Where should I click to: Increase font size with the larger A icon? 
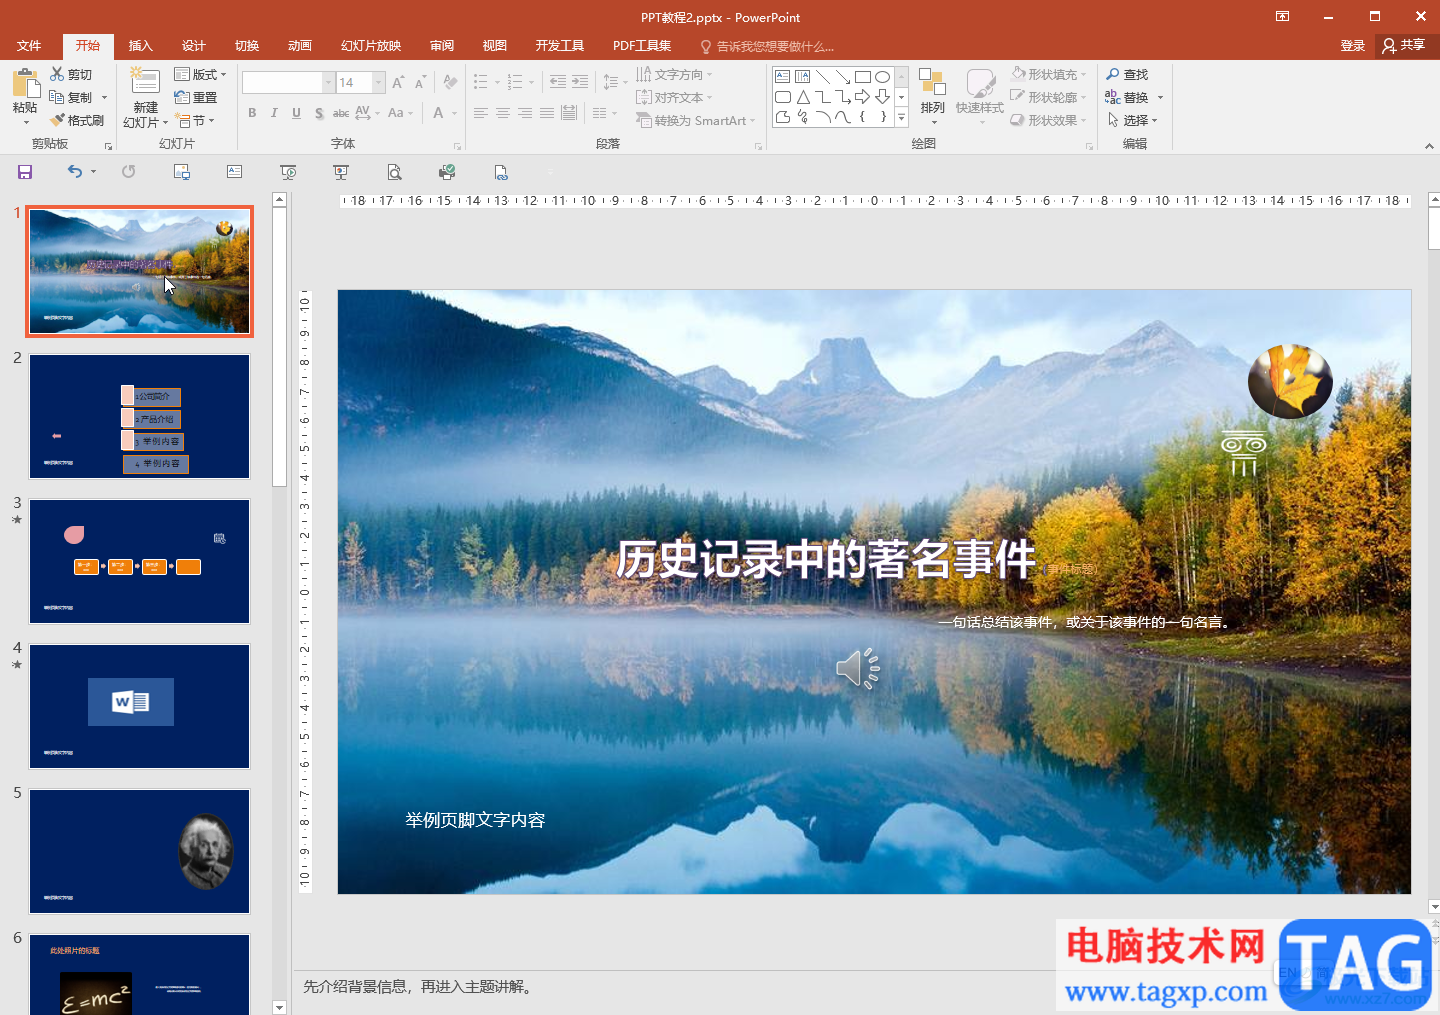coord(399,82)
